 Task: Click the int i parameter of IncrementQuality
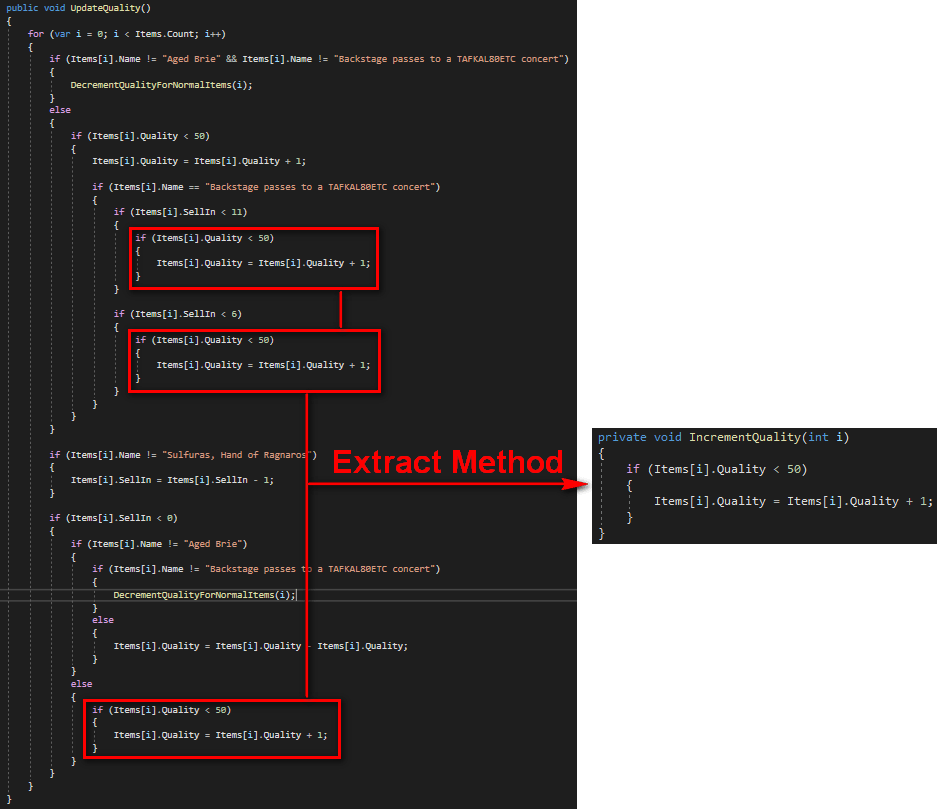coord(825,437)
